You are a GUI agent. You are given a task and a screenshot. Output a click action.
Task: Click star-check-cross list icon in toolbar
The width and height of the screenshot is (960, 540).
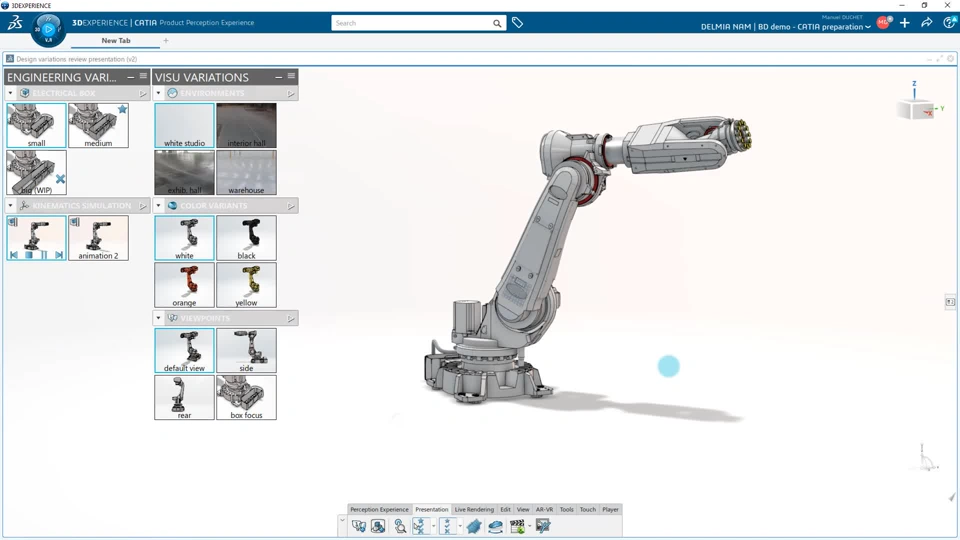447,526
